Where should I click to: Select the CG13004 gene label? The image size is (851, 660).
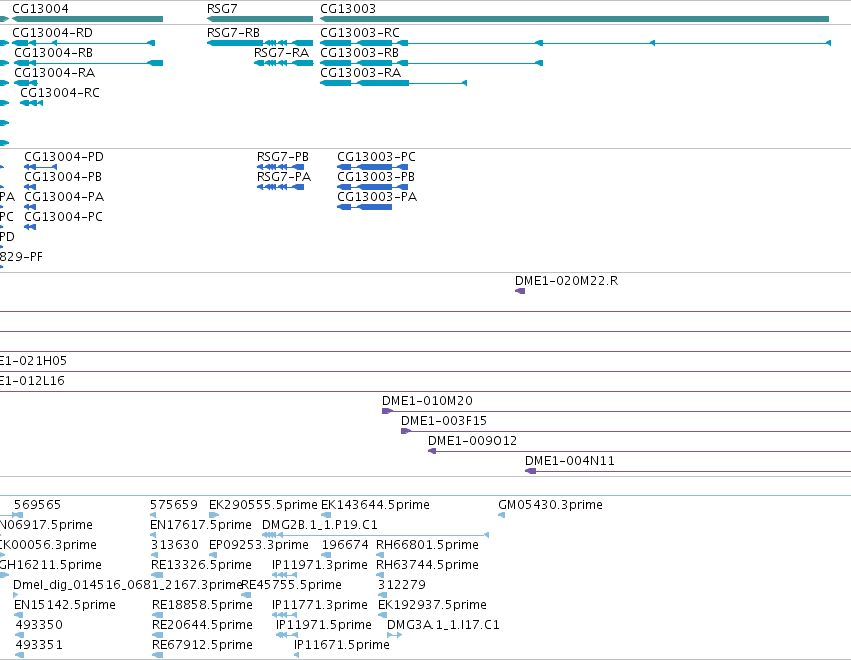click(40, 9)
